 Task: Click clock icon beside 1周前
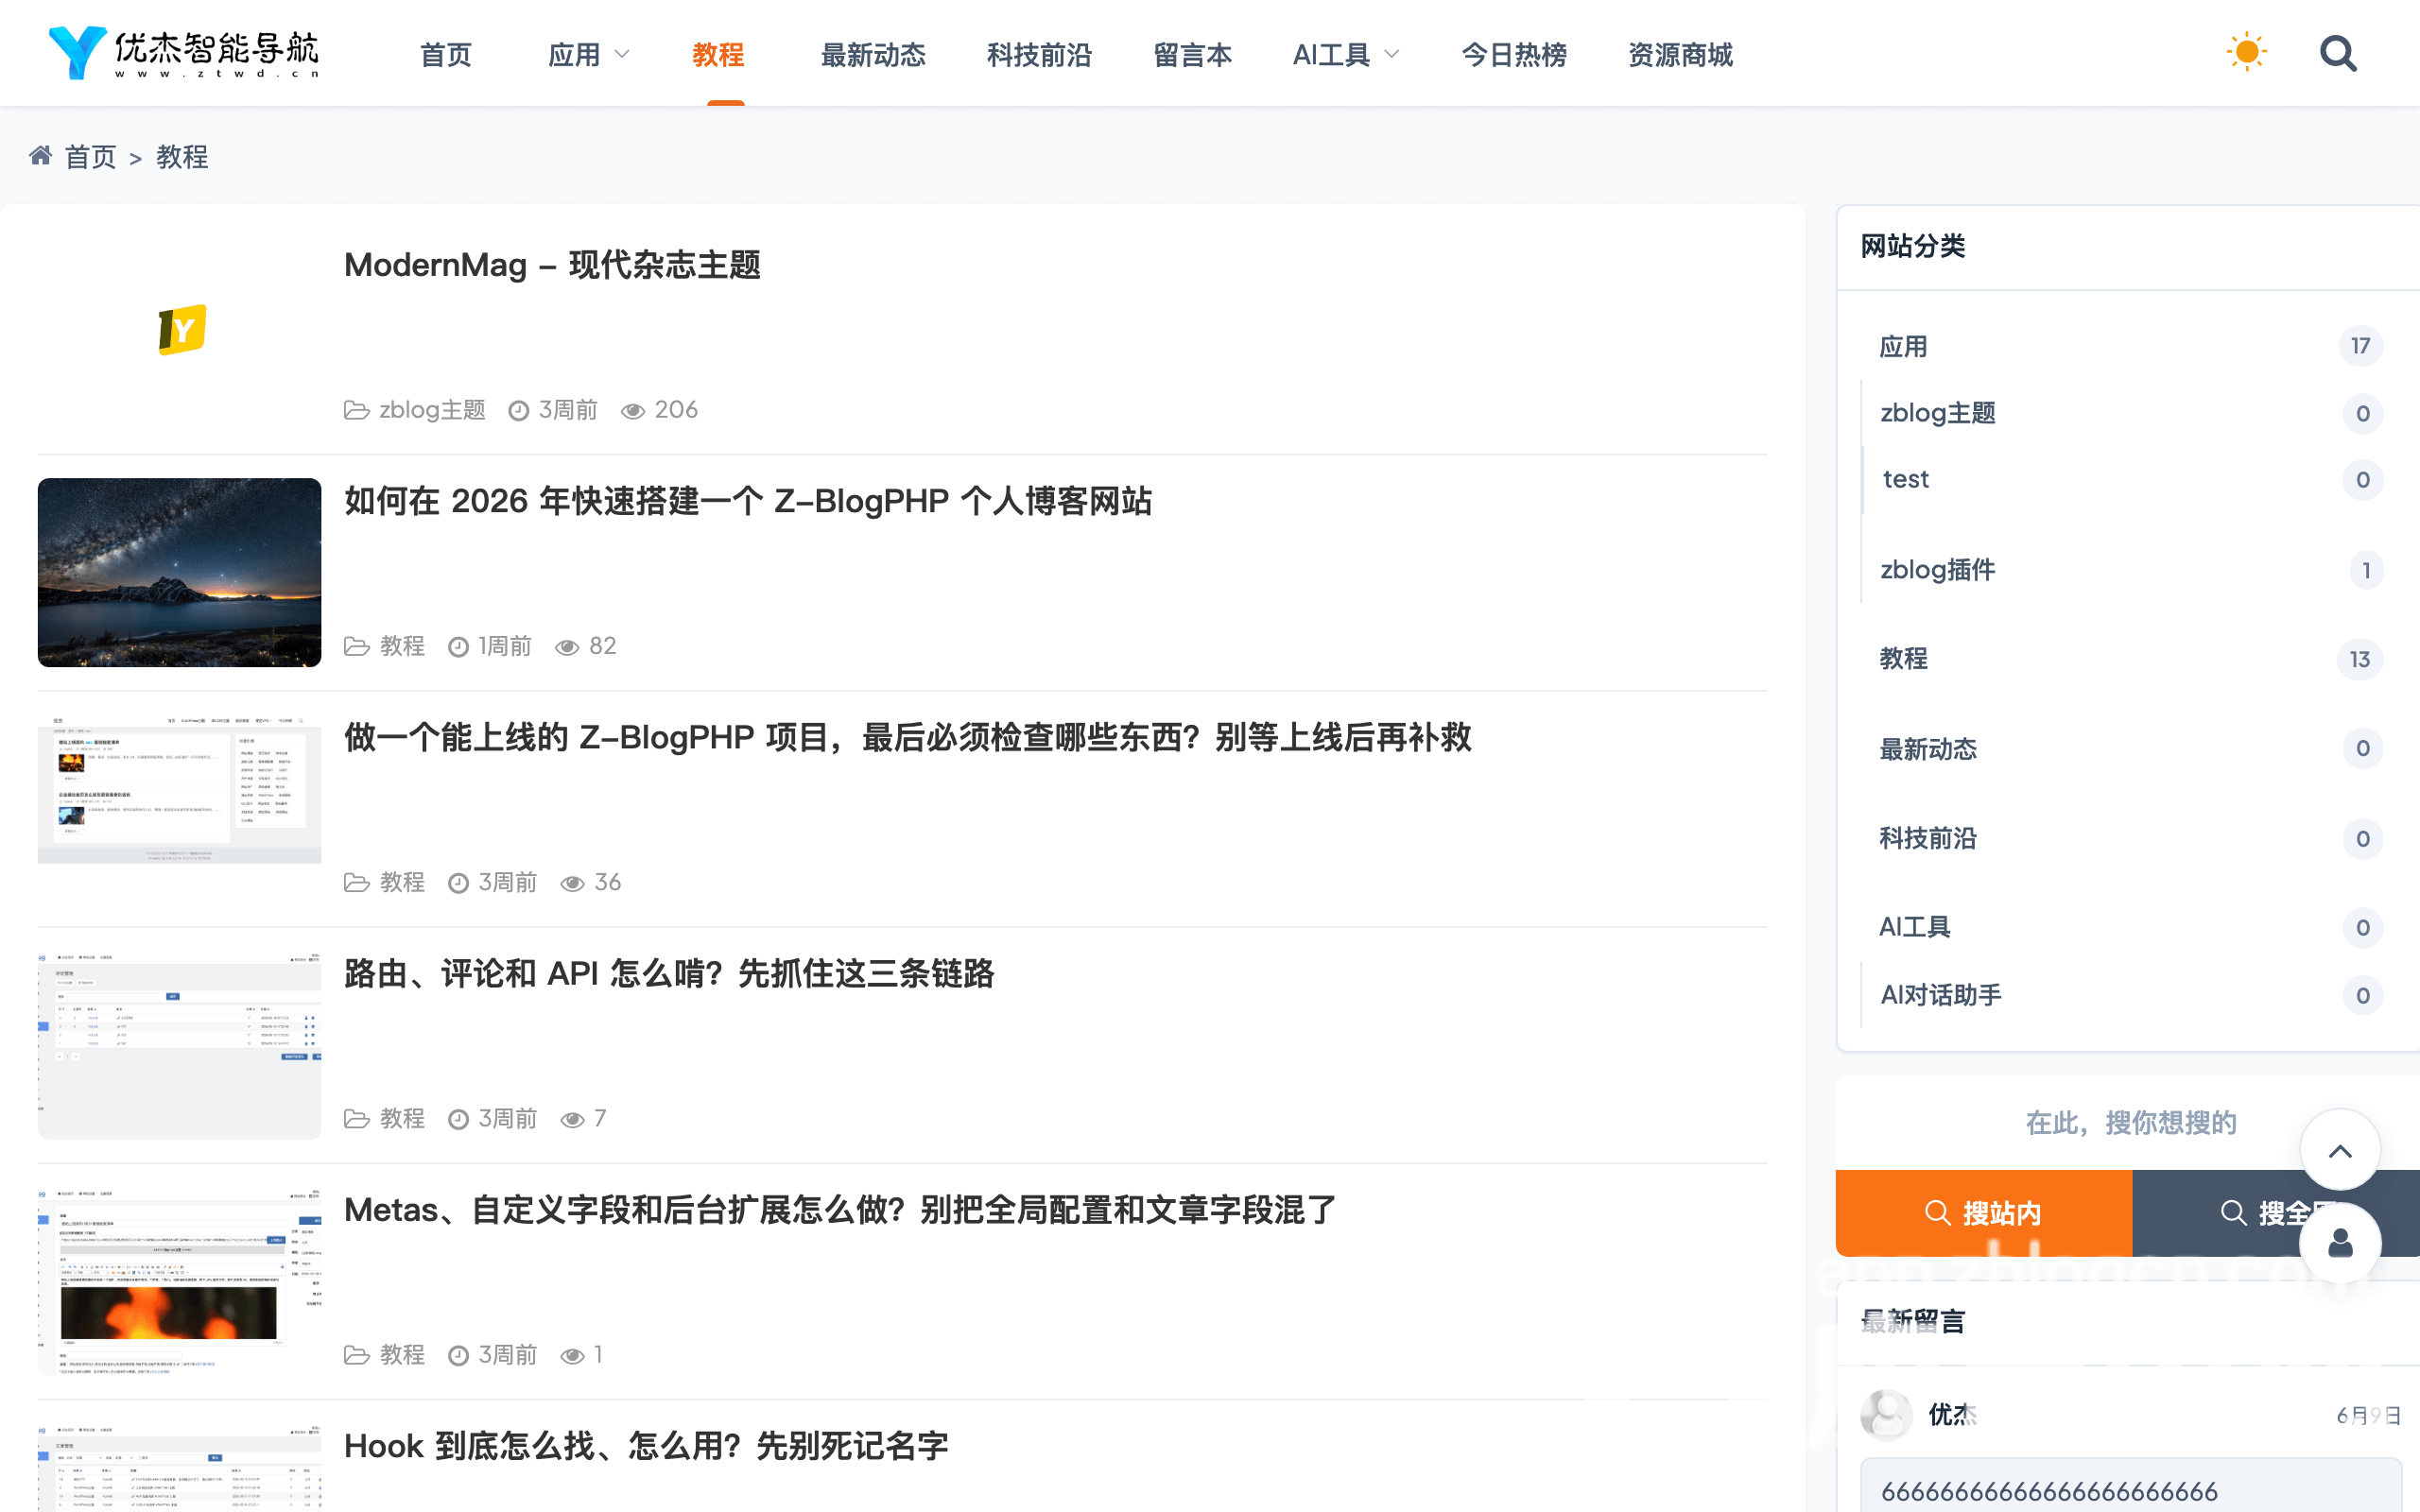[458, 647]
